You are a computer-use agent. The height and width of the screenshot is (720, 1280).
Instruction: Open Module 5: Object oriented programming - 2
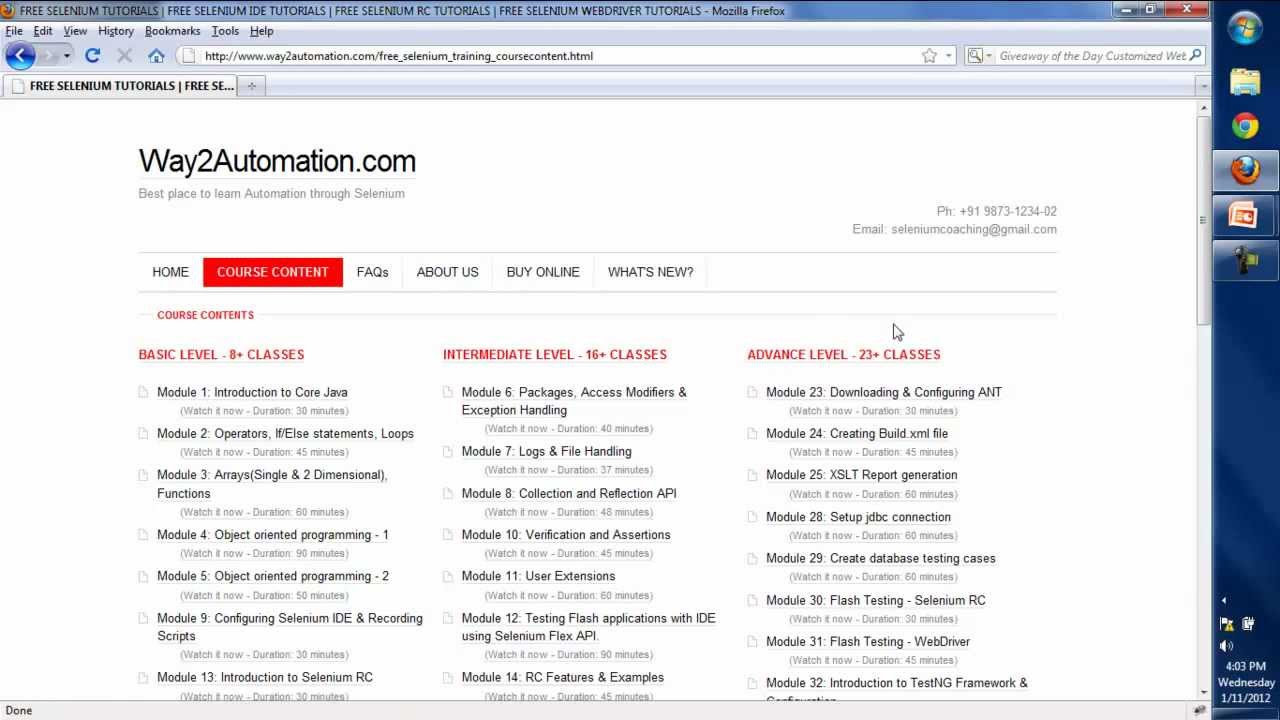[273, 576]
